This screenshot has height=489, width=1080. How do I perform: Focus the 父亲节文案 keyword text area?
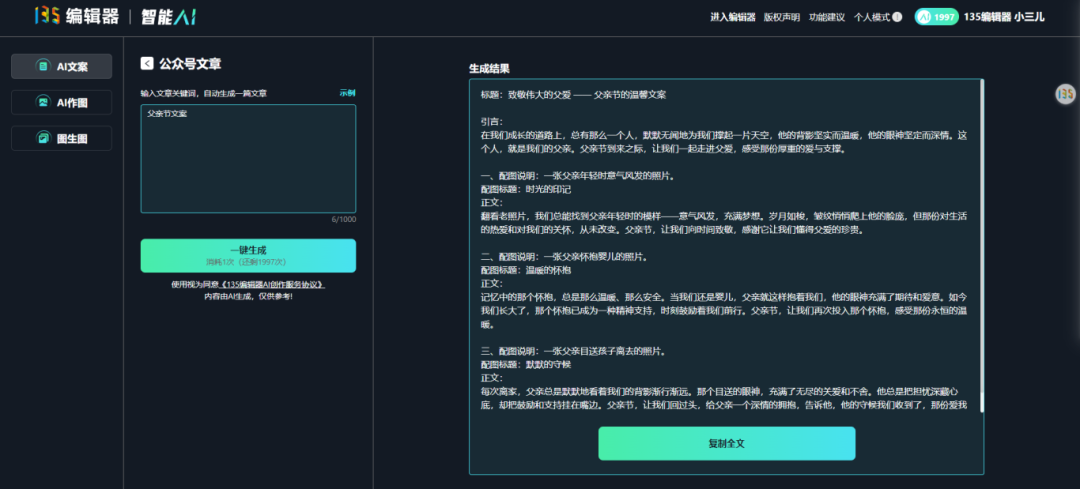(x=248, y=158)
